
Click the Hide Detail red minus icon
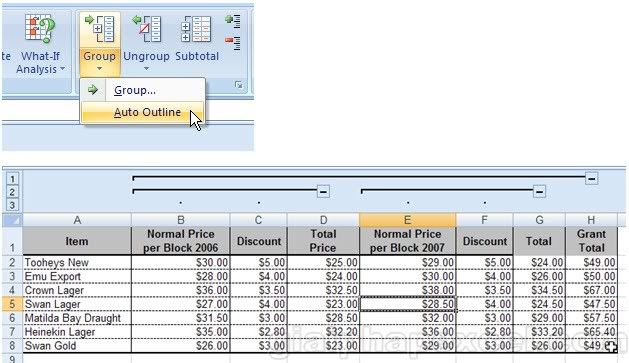coord(233,43)
